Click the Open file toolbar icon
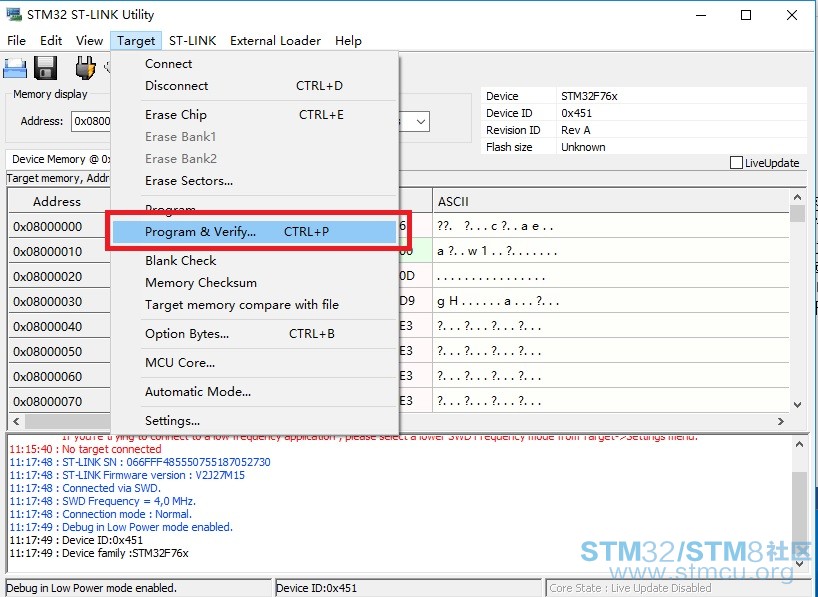This screenshot has width=818, height=597. [x=15, y=68]
